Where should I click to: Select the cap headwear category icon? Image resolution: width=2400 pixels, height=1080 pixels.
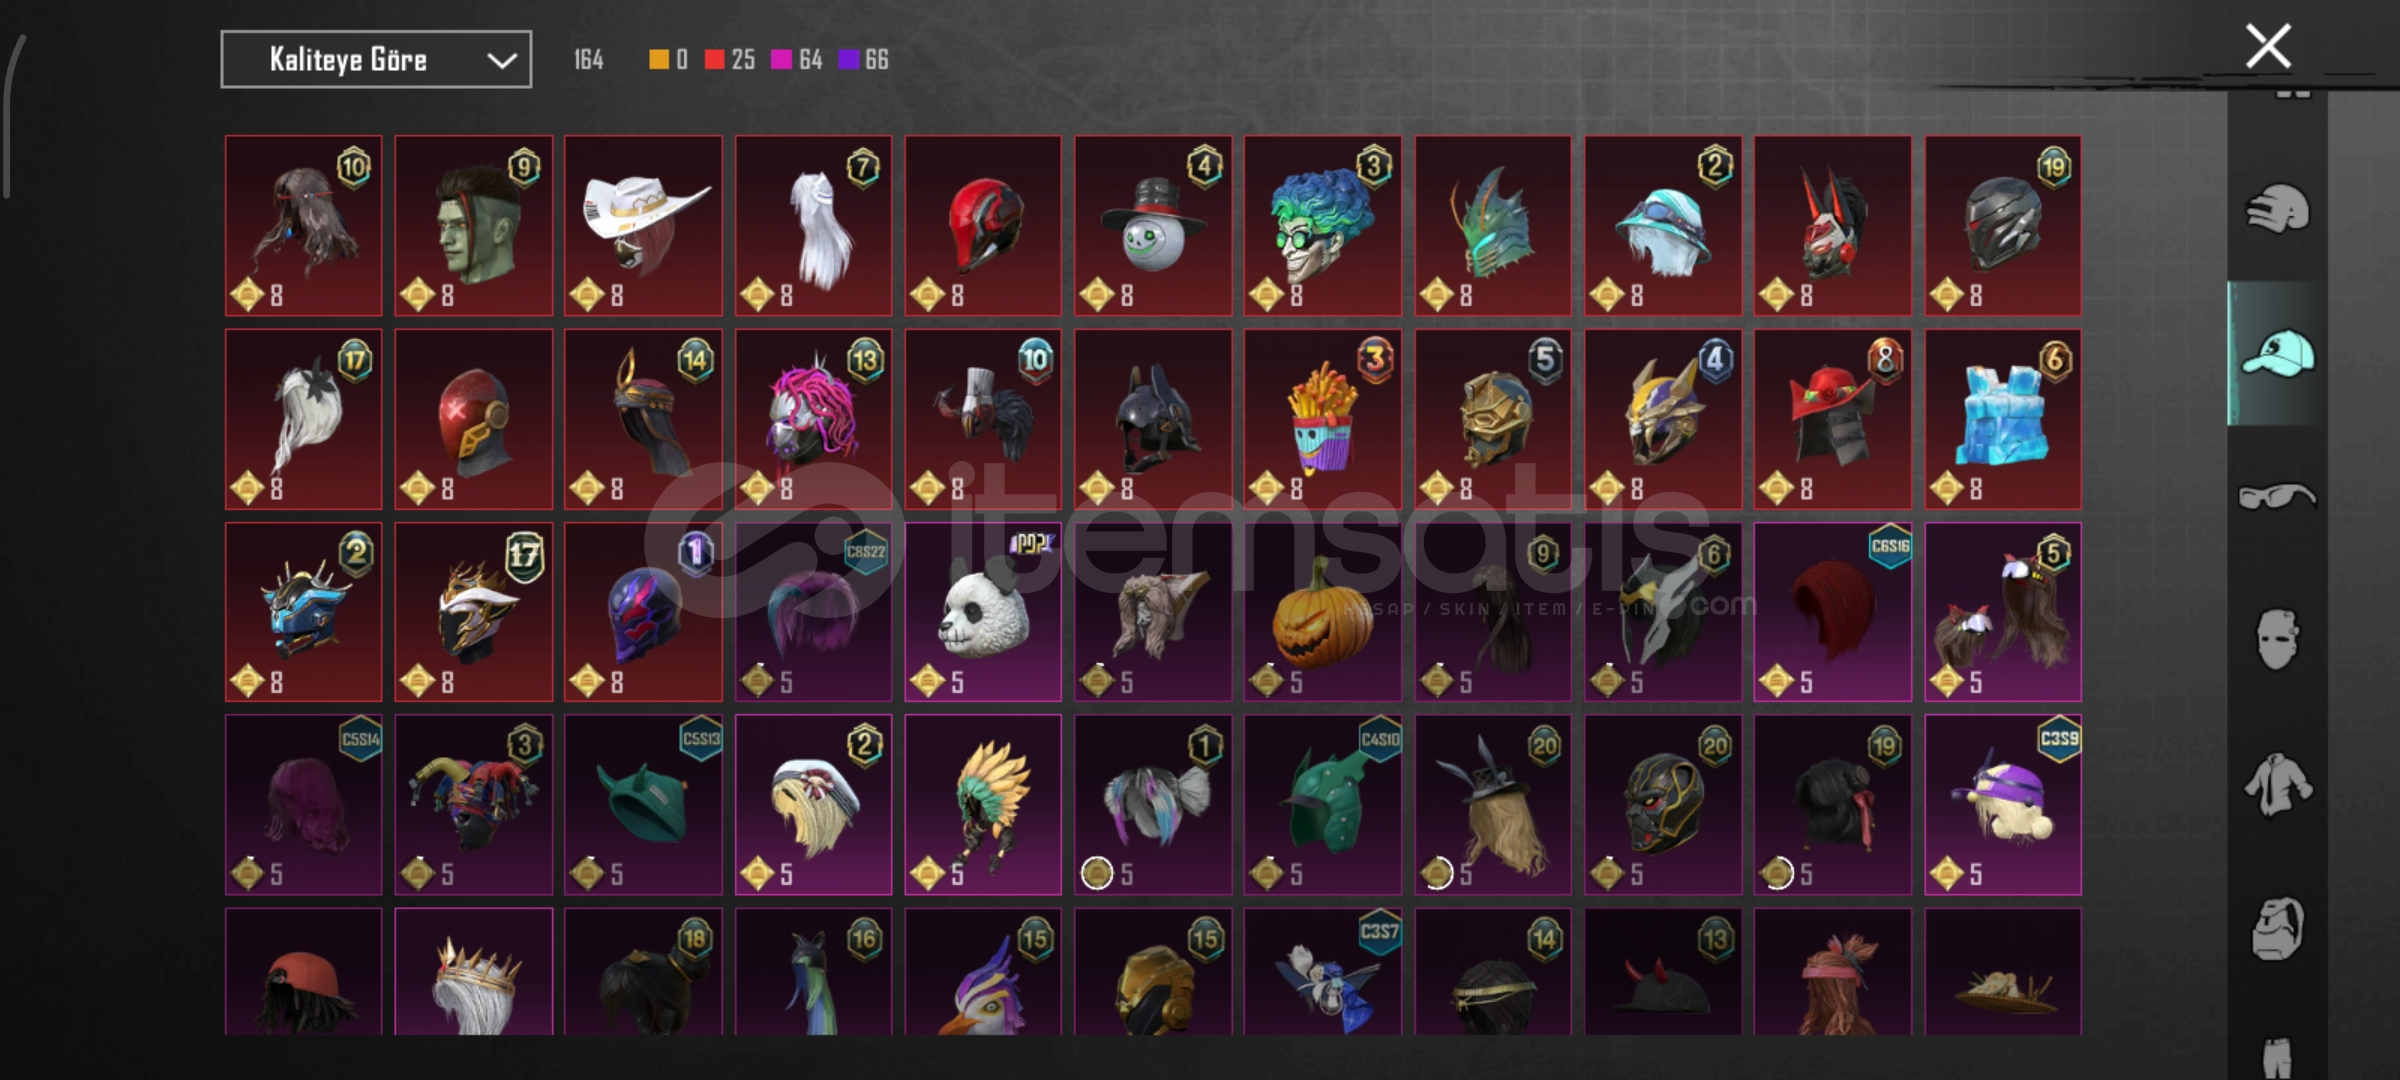point(2277,353)
